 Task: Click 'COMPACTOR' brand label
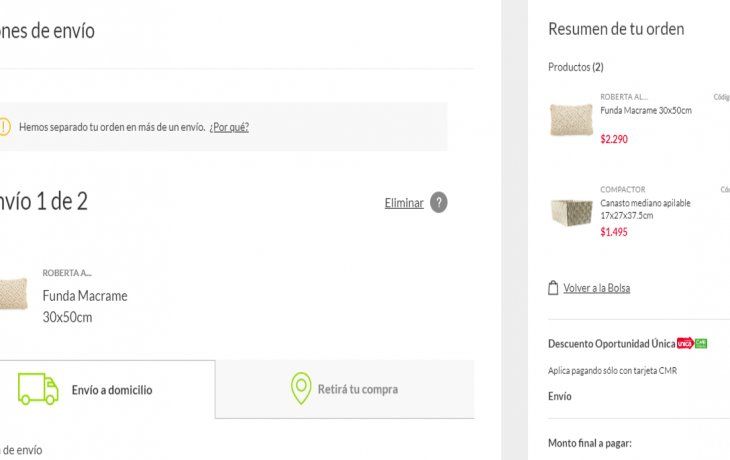tap(623, 189)
